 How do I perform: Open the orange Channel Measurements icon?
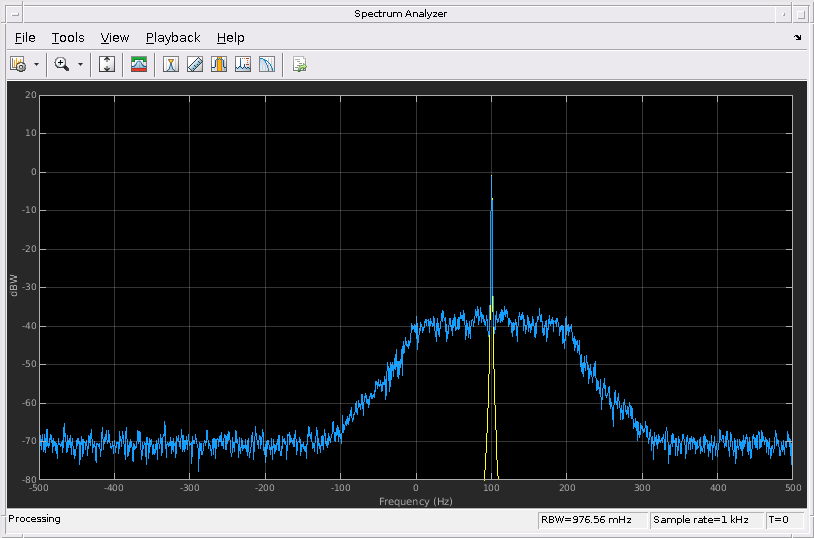pyautogui.click(x=219, y=65)
